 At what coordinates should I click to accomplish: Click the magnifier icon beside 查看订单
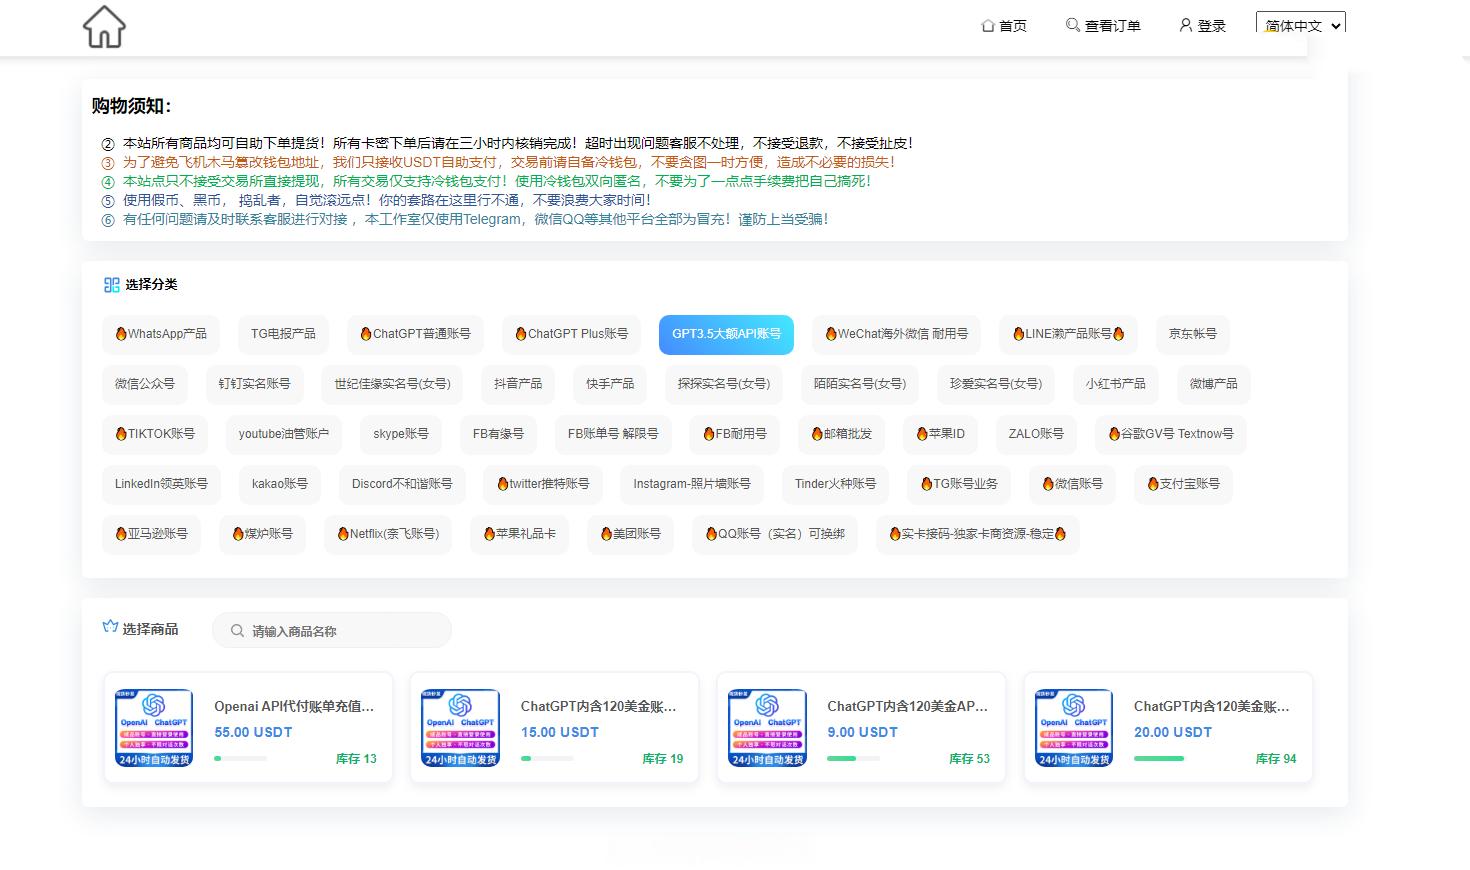[x=1072, y=25]
